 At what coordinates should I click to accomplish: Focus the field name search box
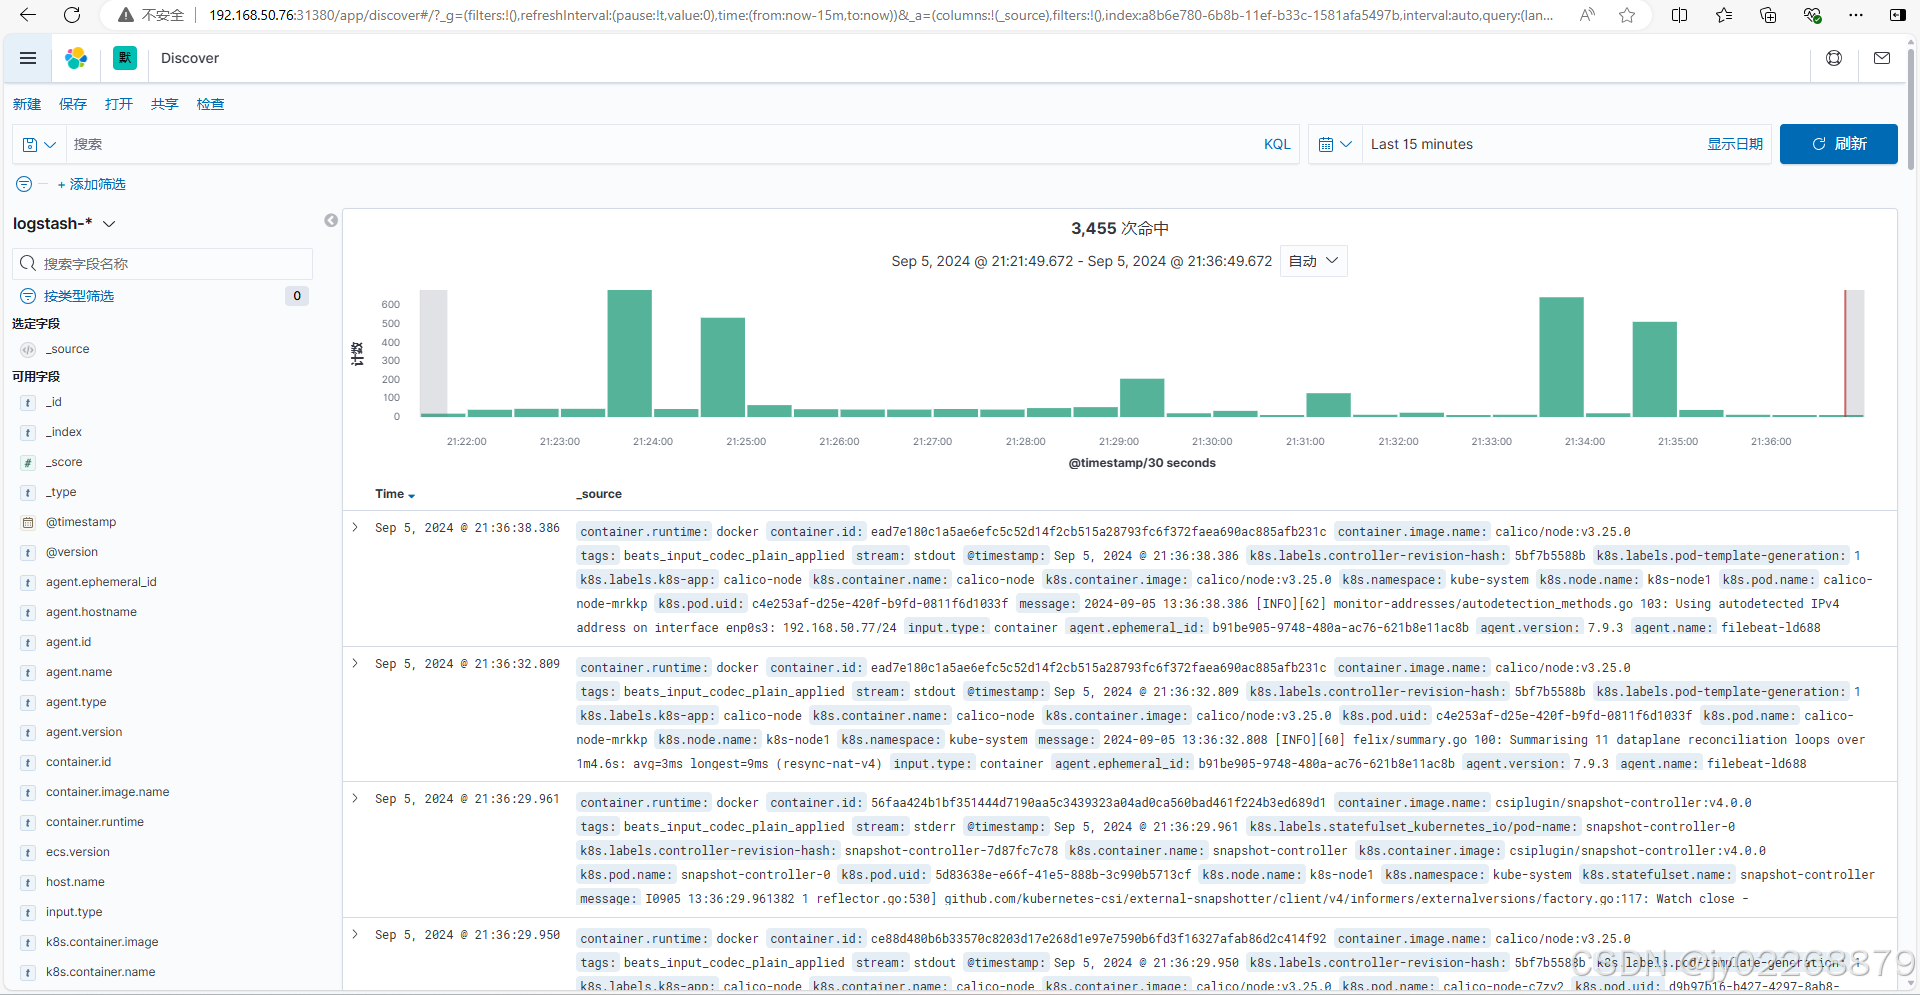click(162, 263)
